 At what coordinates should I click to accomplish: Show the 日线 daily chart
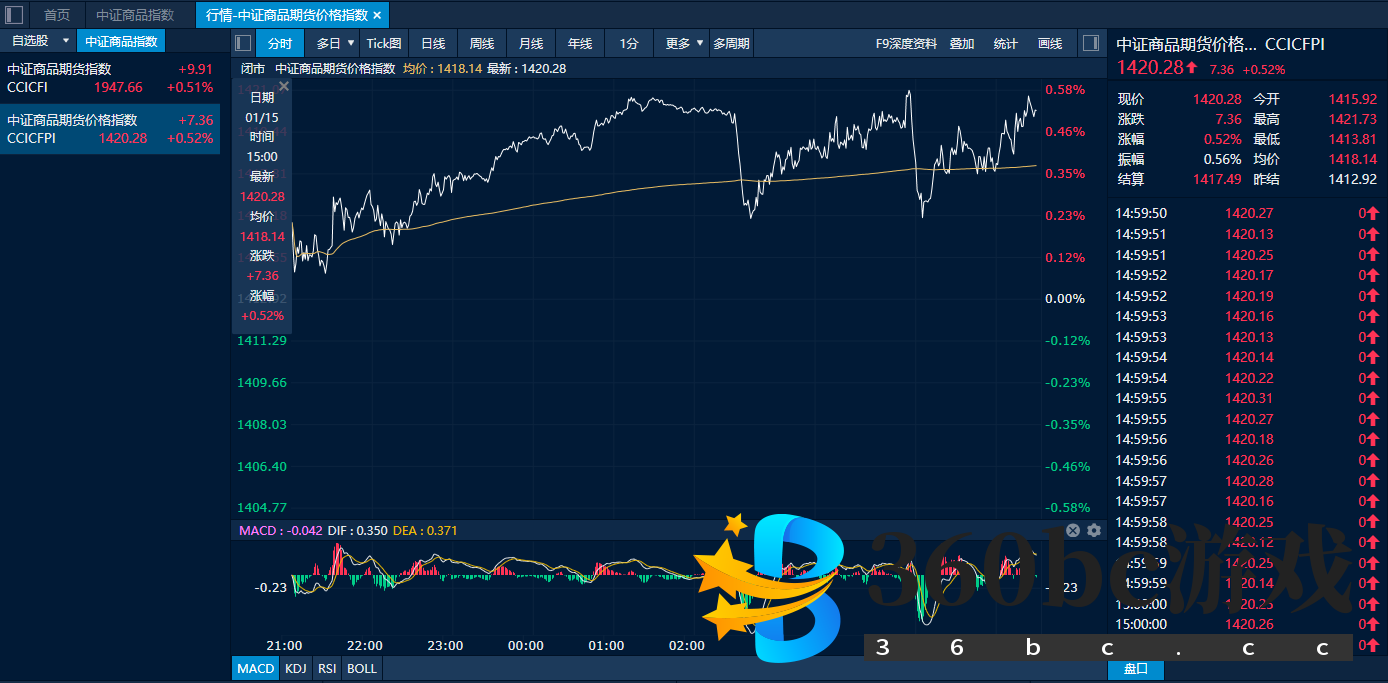pos(433,43)
